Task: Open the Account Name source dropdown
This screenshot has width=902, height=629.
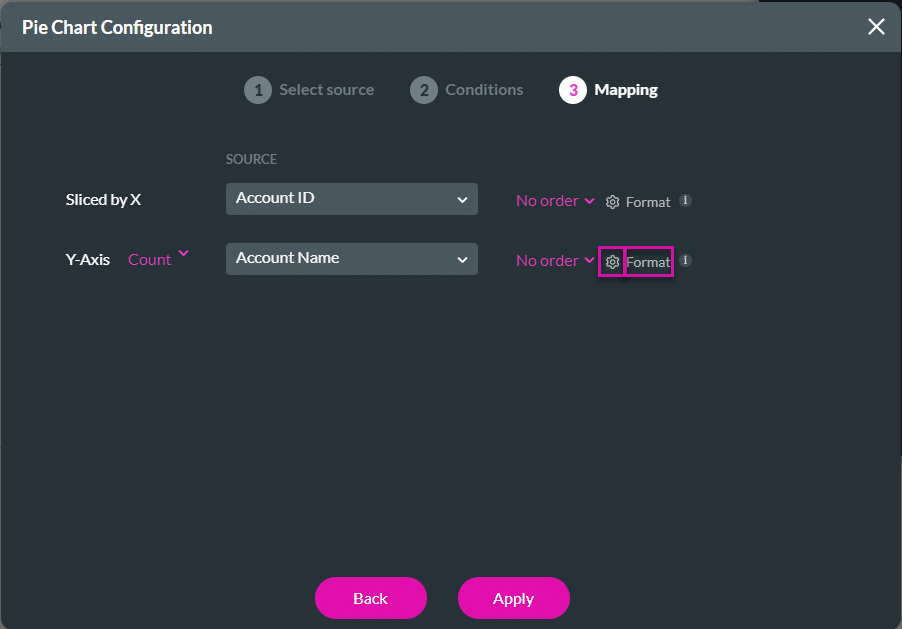Action: (x=351, y=258)
